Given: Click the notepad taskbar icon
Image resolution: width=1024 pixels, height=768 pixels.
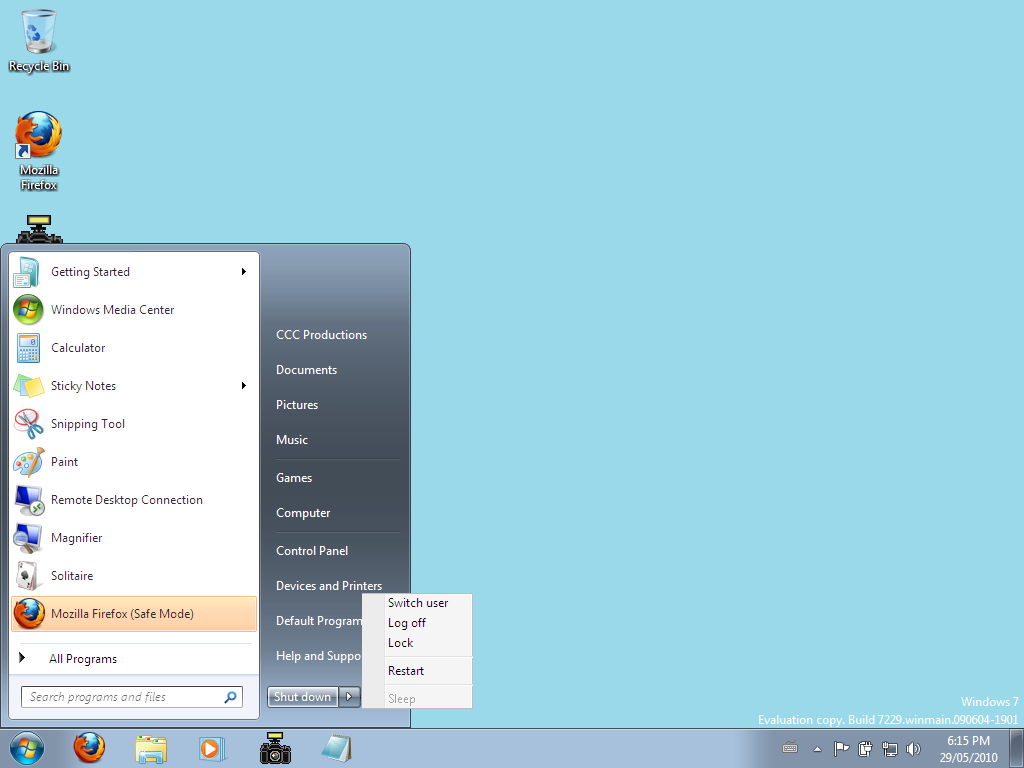Looking at the screenshot, I should click(x=337, y=748).
